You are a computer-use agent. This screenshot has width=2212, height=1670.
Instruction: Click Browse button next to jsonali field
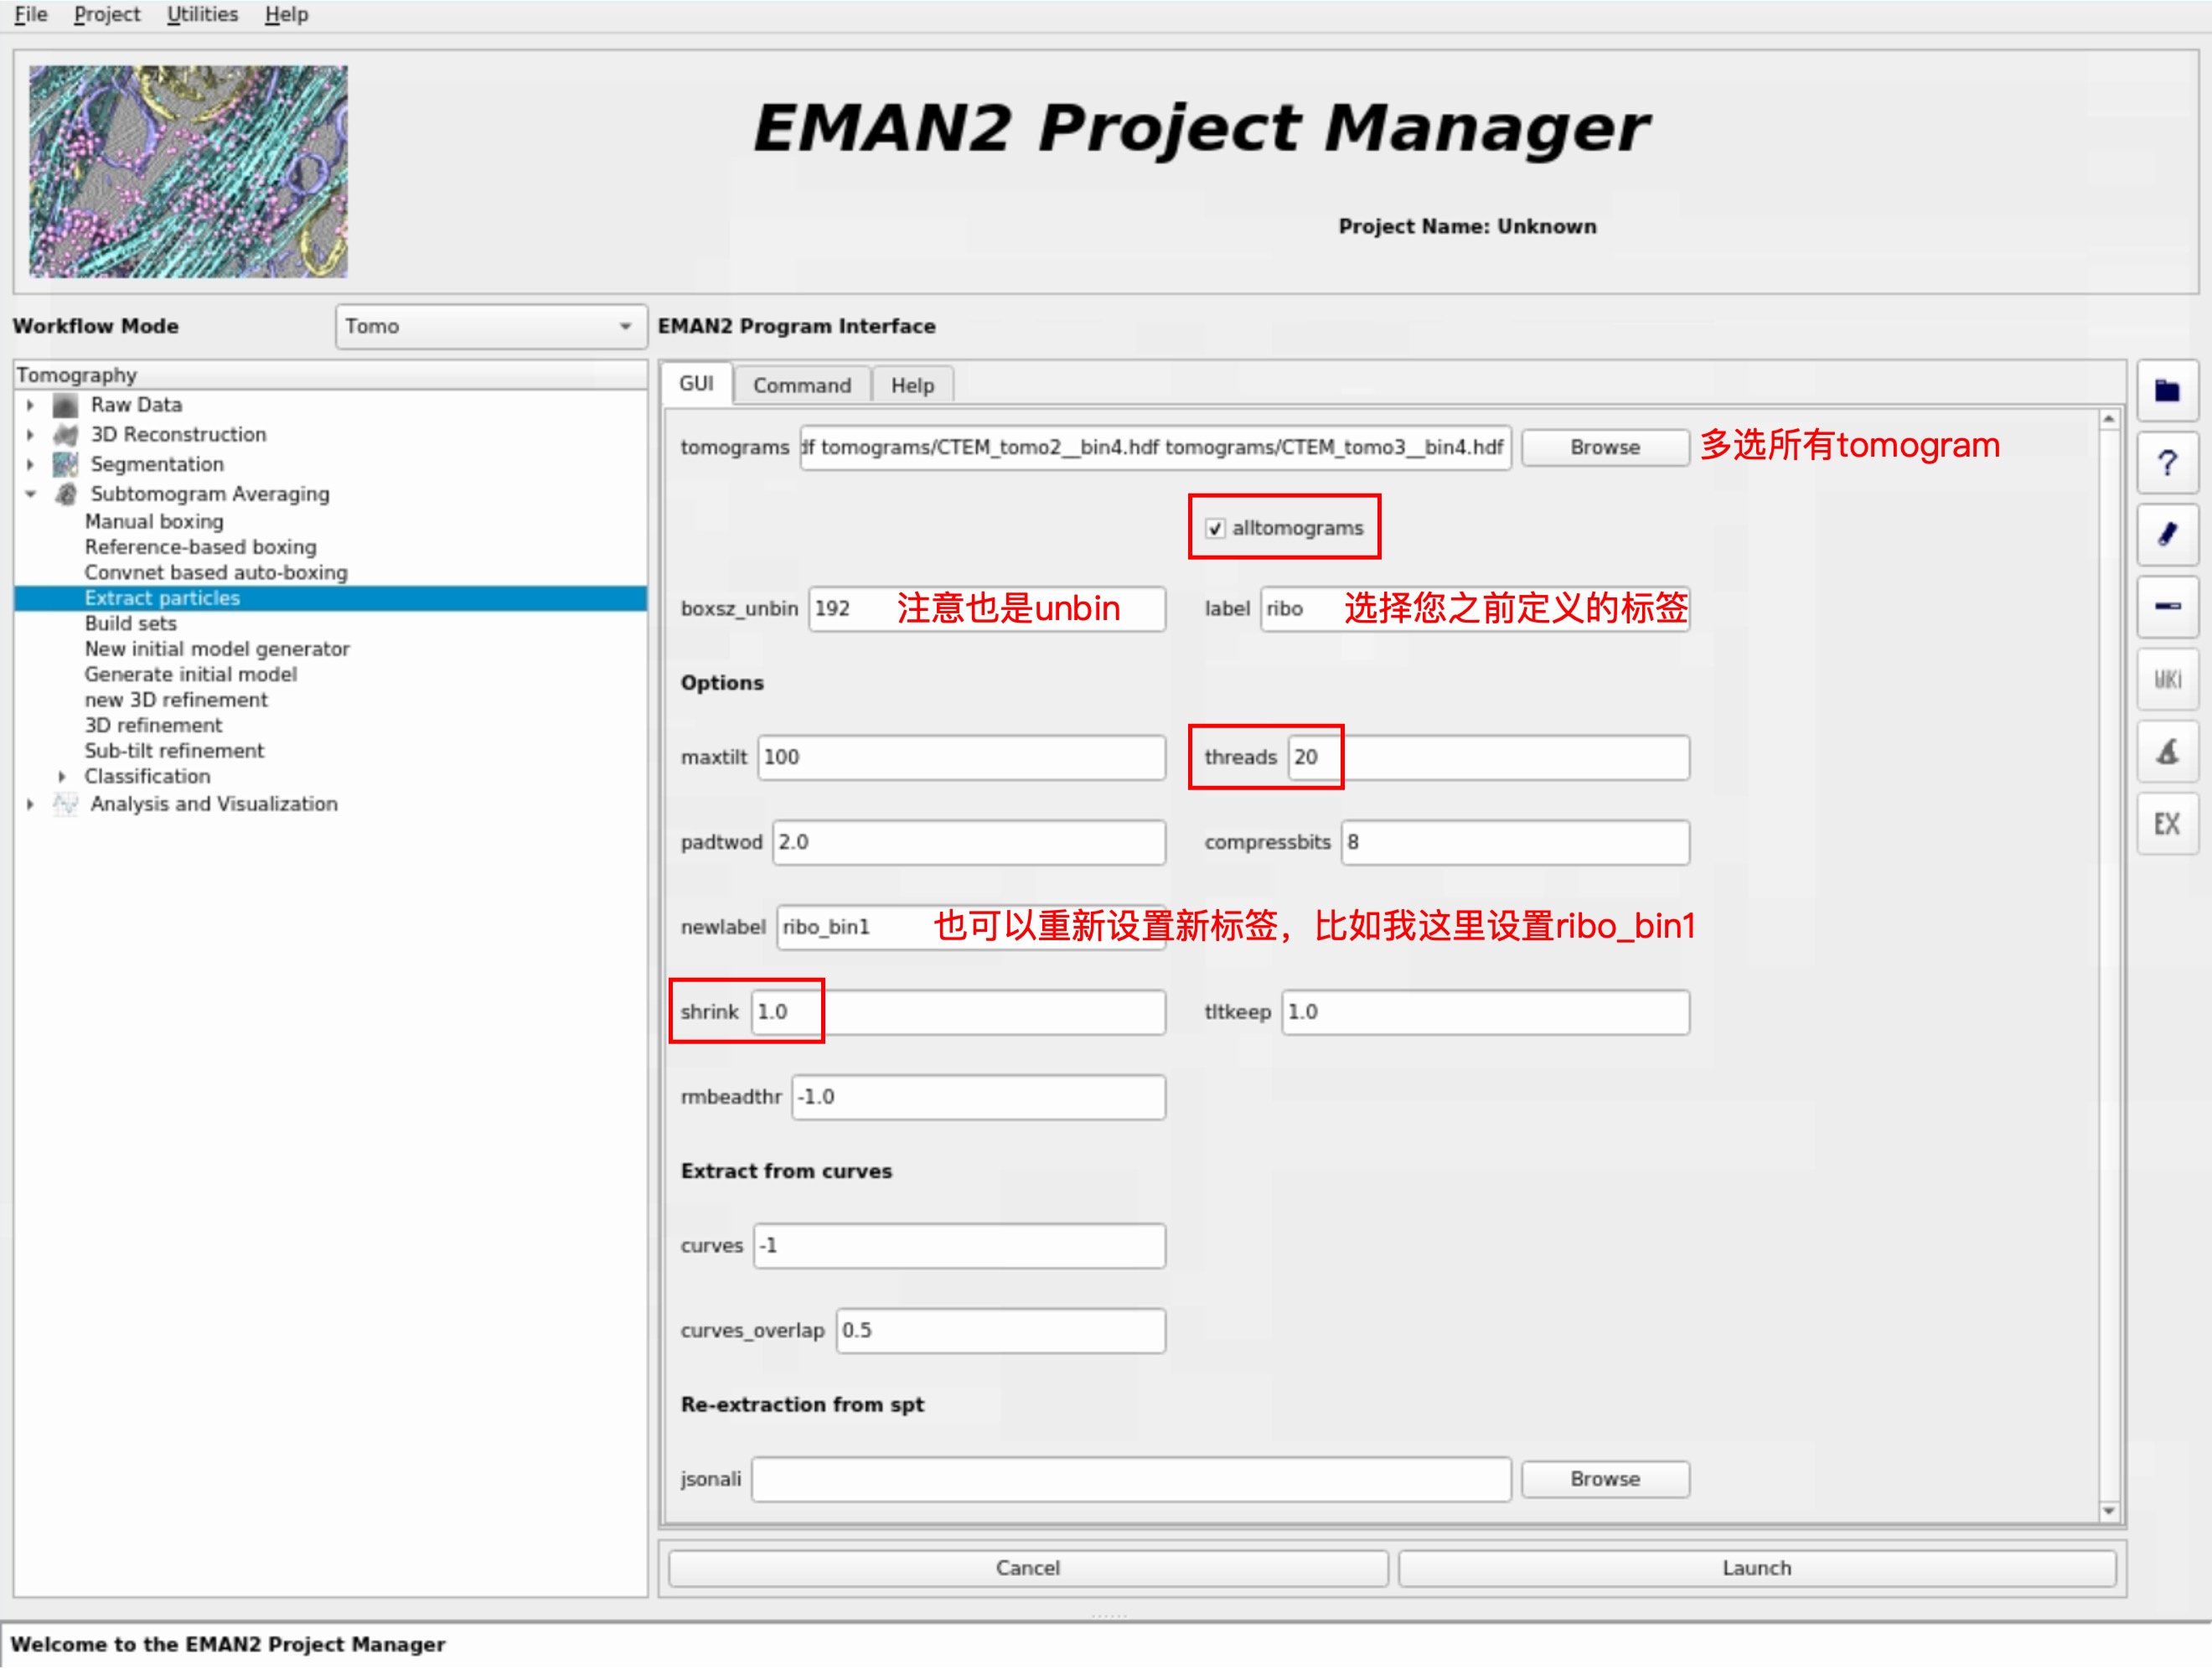tap(1605, 1479)
